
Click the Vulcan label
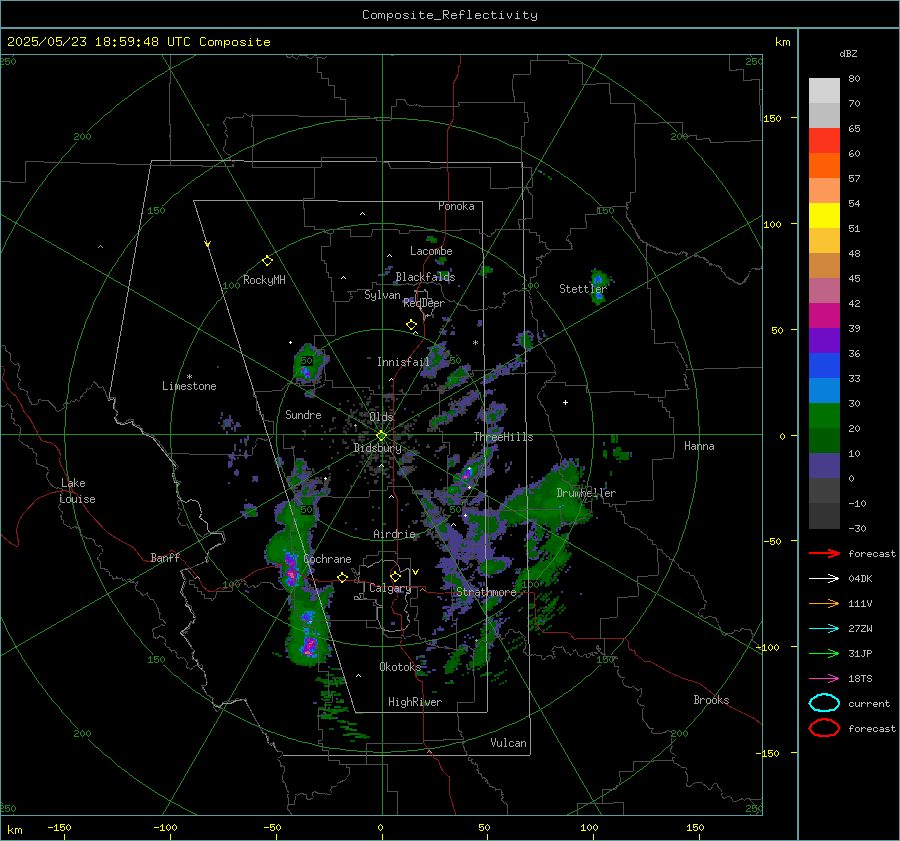(509, 743)
